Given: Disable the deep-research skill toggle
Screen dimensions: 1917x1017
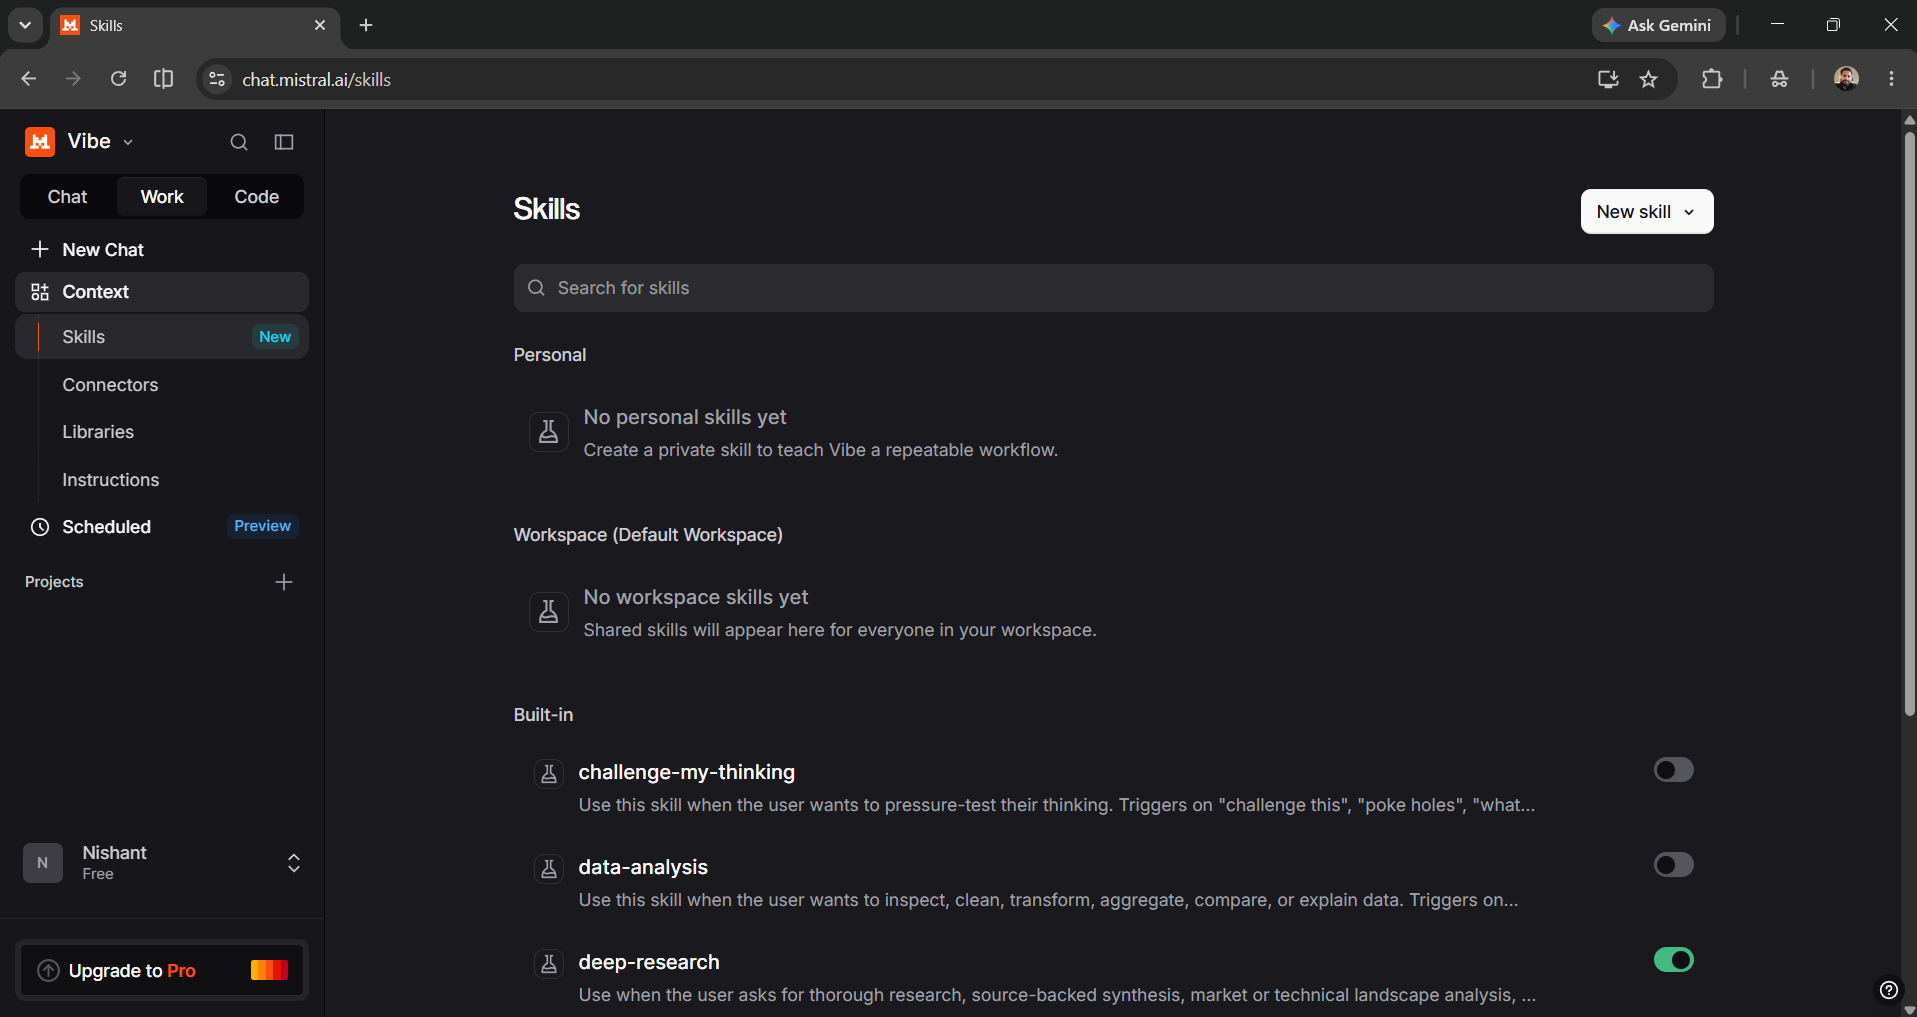Looking at the screenshot, I should click(1673, 960).
